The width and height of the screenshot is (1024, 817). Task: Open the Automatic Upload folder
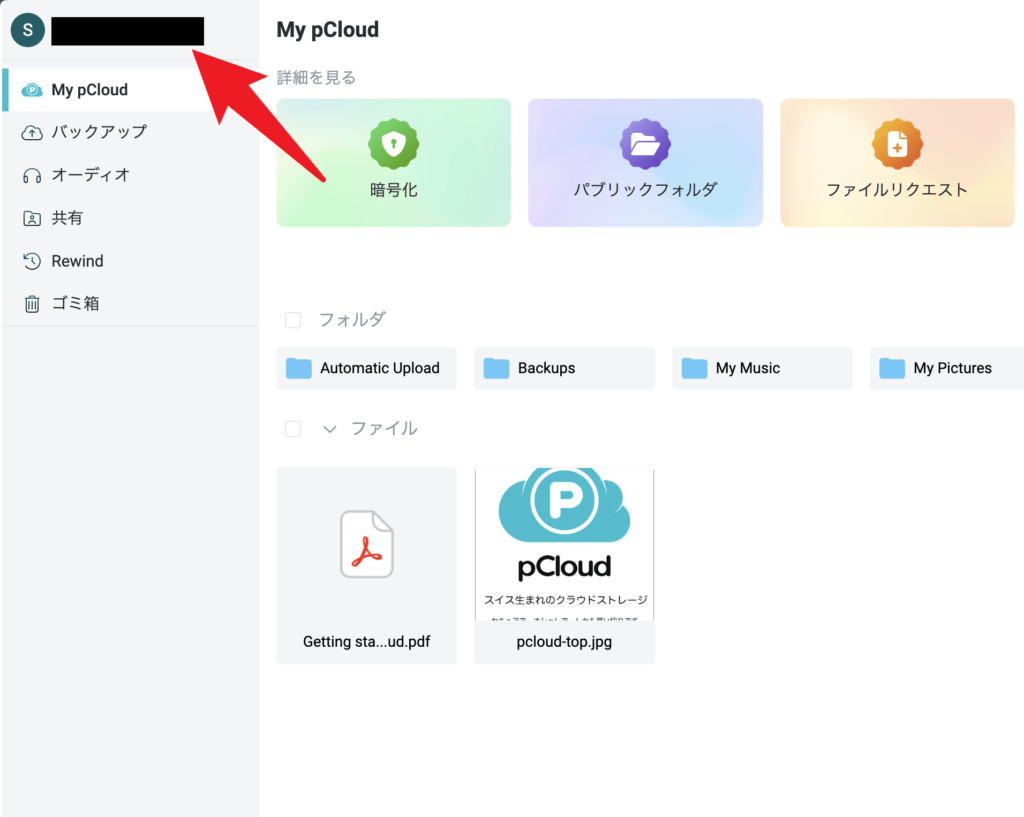click(x=366, y=368)
